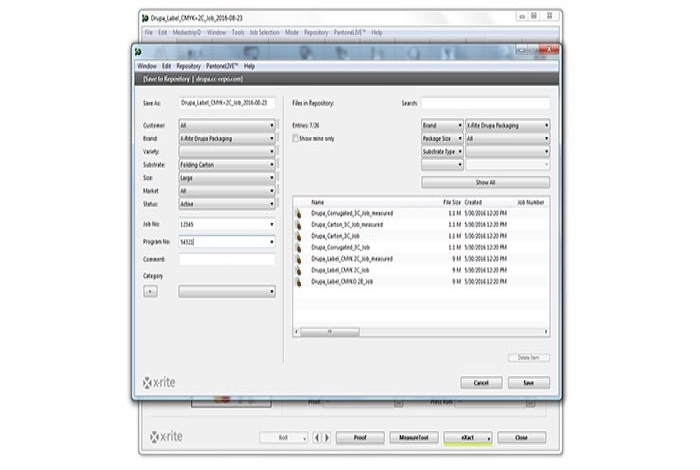This screenshot has height=470, width=700.
Task: Click the File Size column header
Action: click(452, 203)
